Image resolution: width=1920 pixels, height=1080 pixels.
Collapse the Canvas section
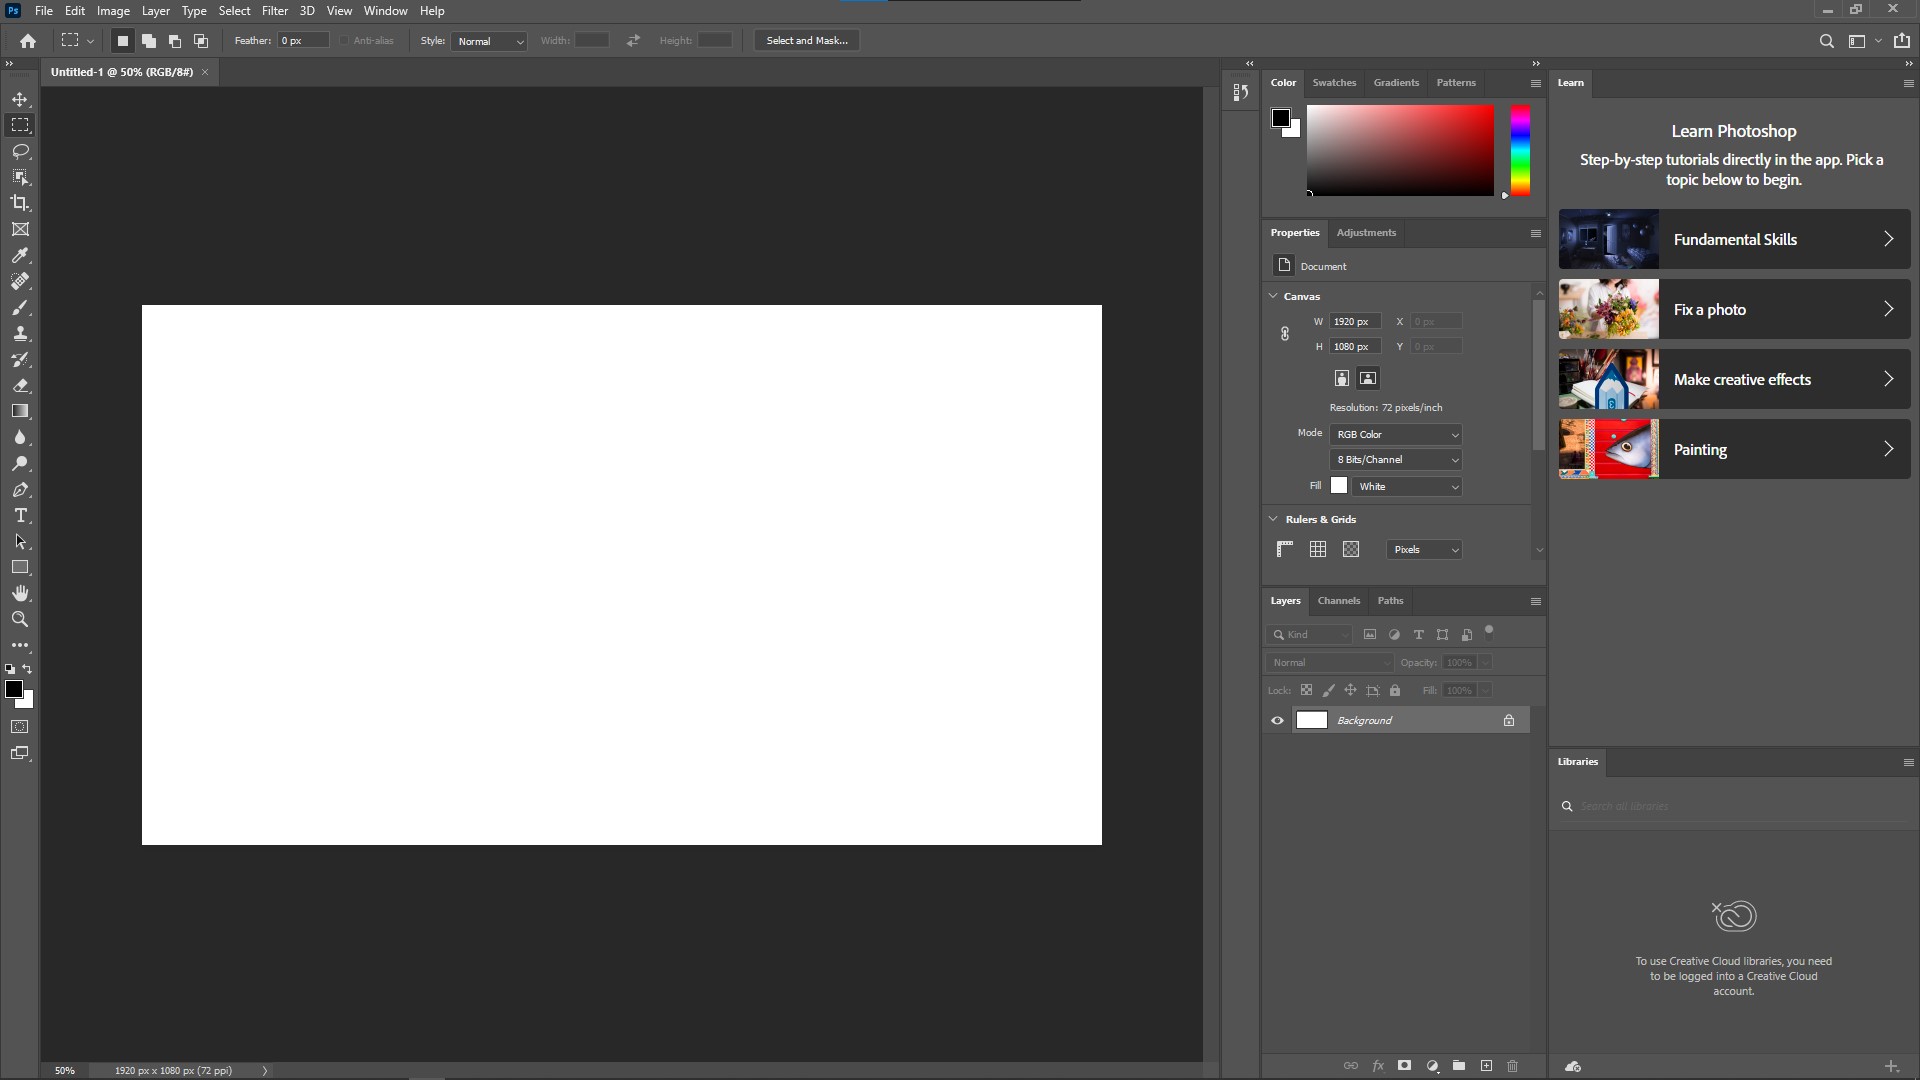[x=1273, y=296]
